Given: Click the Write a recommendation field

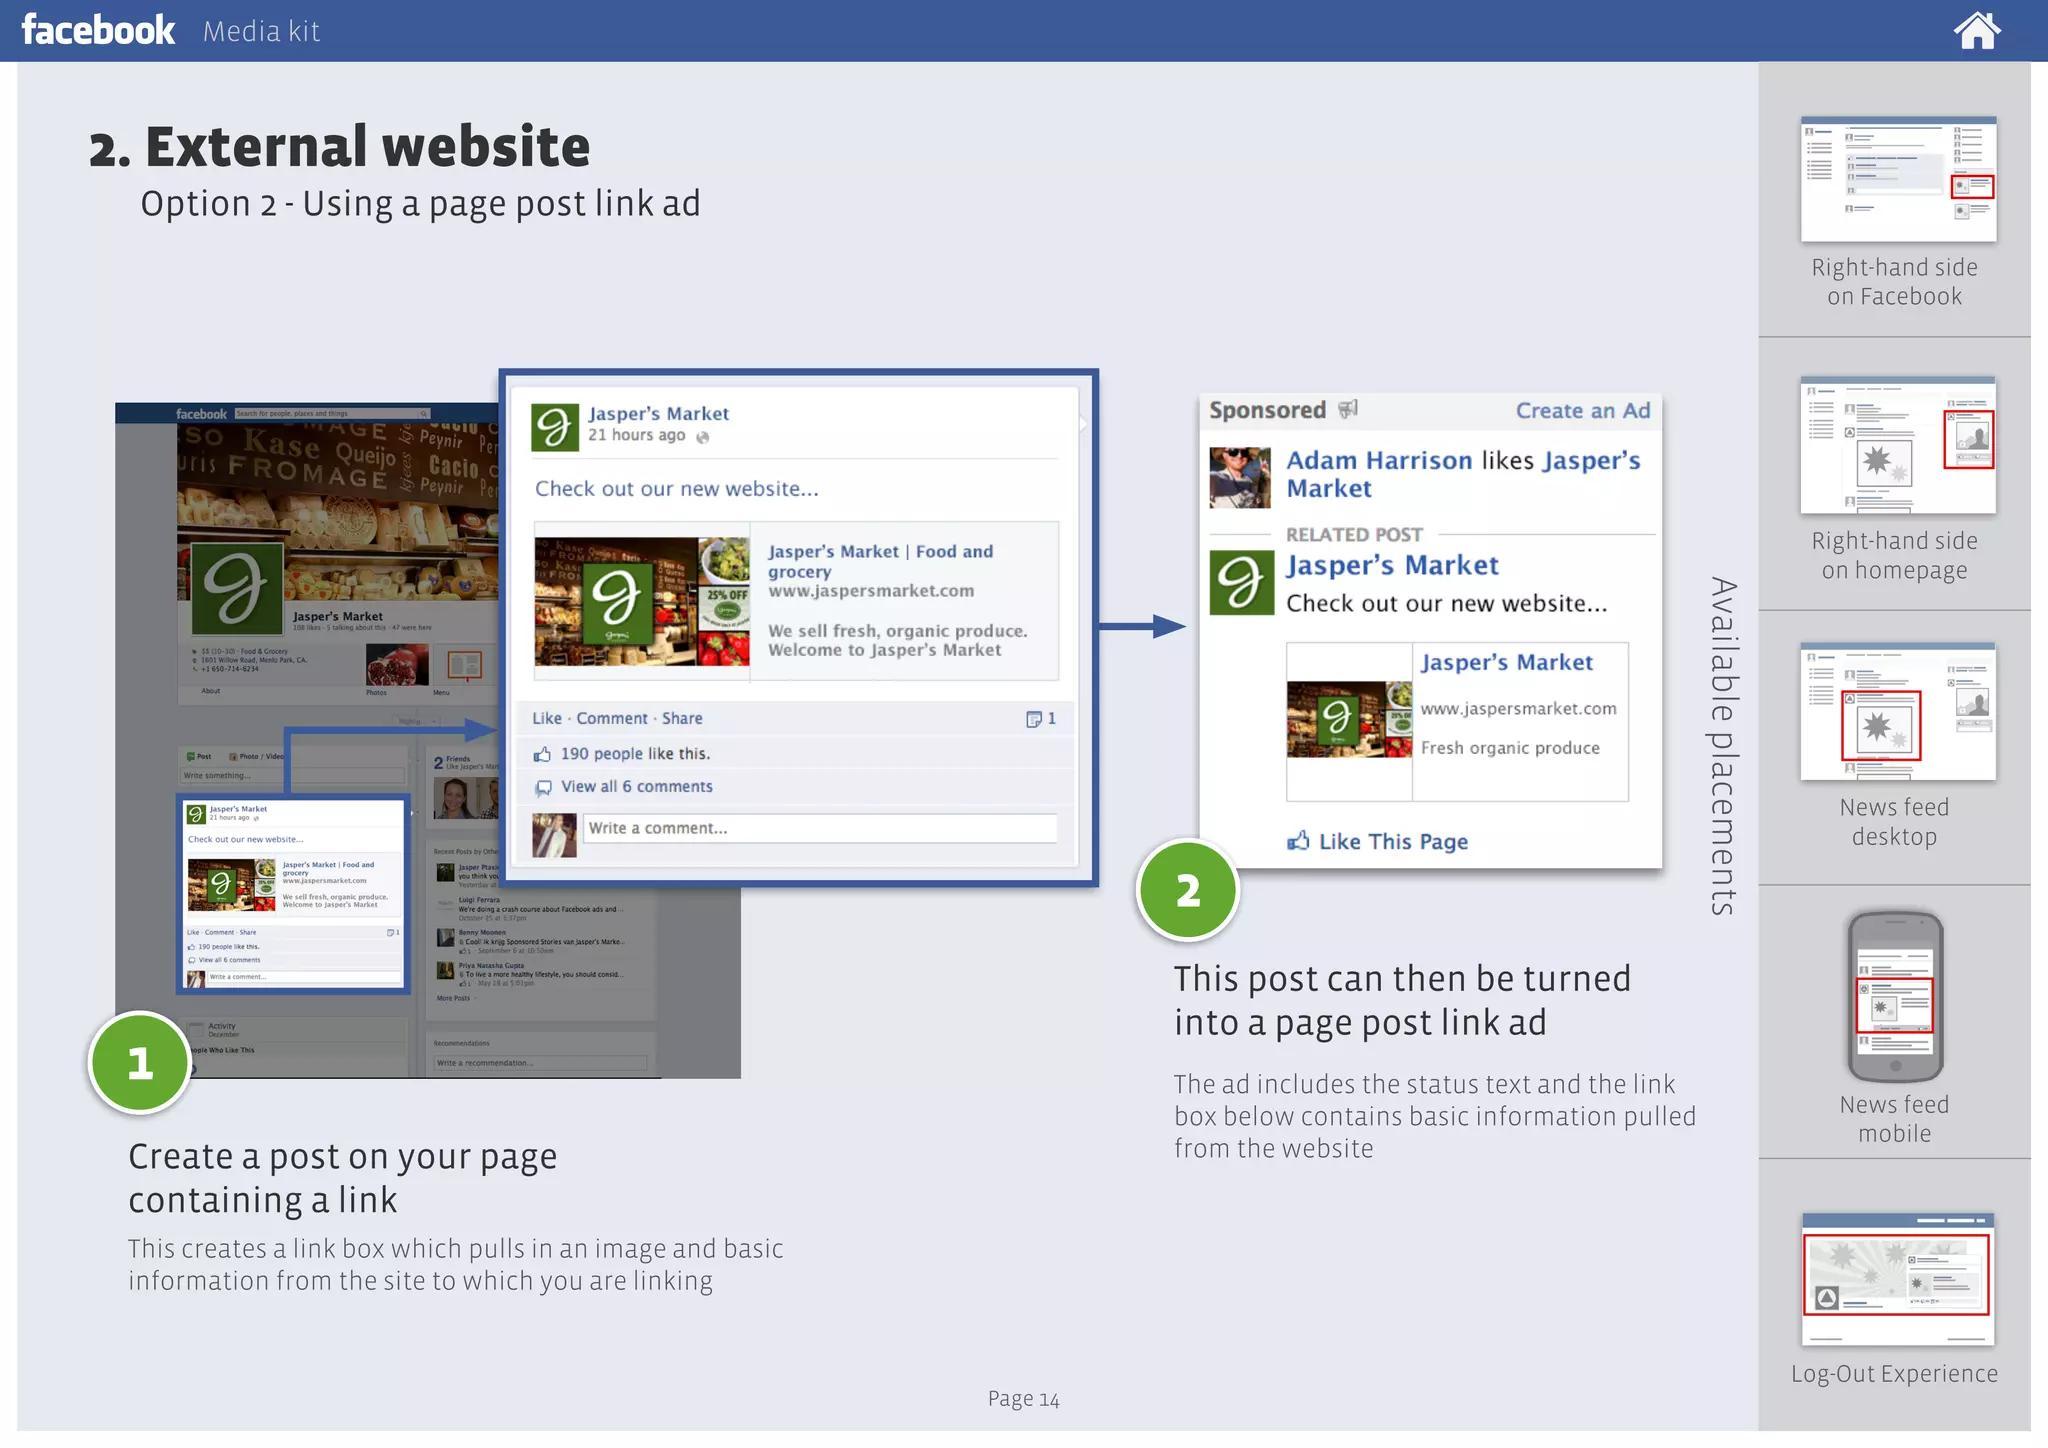Looking at the screenshot, I should coord(540,1063).
